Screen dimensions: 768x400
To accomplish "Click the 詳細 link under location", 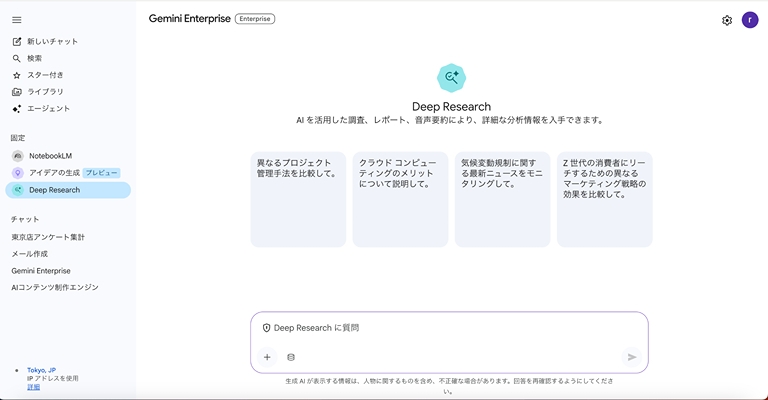I will pyautogui.click(x=33, y=387).
